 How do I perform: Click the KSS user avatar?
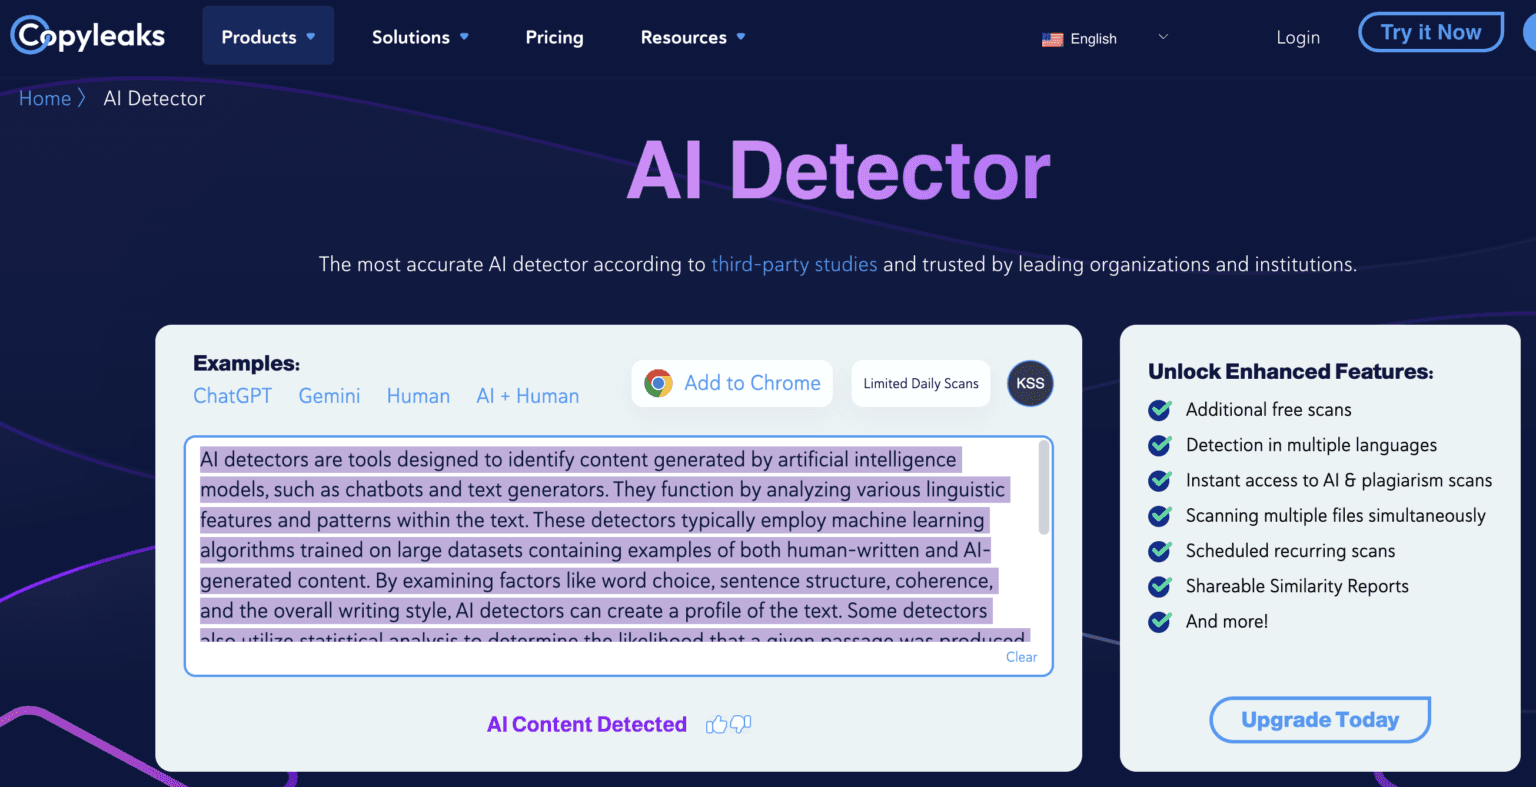[1030, 383]
